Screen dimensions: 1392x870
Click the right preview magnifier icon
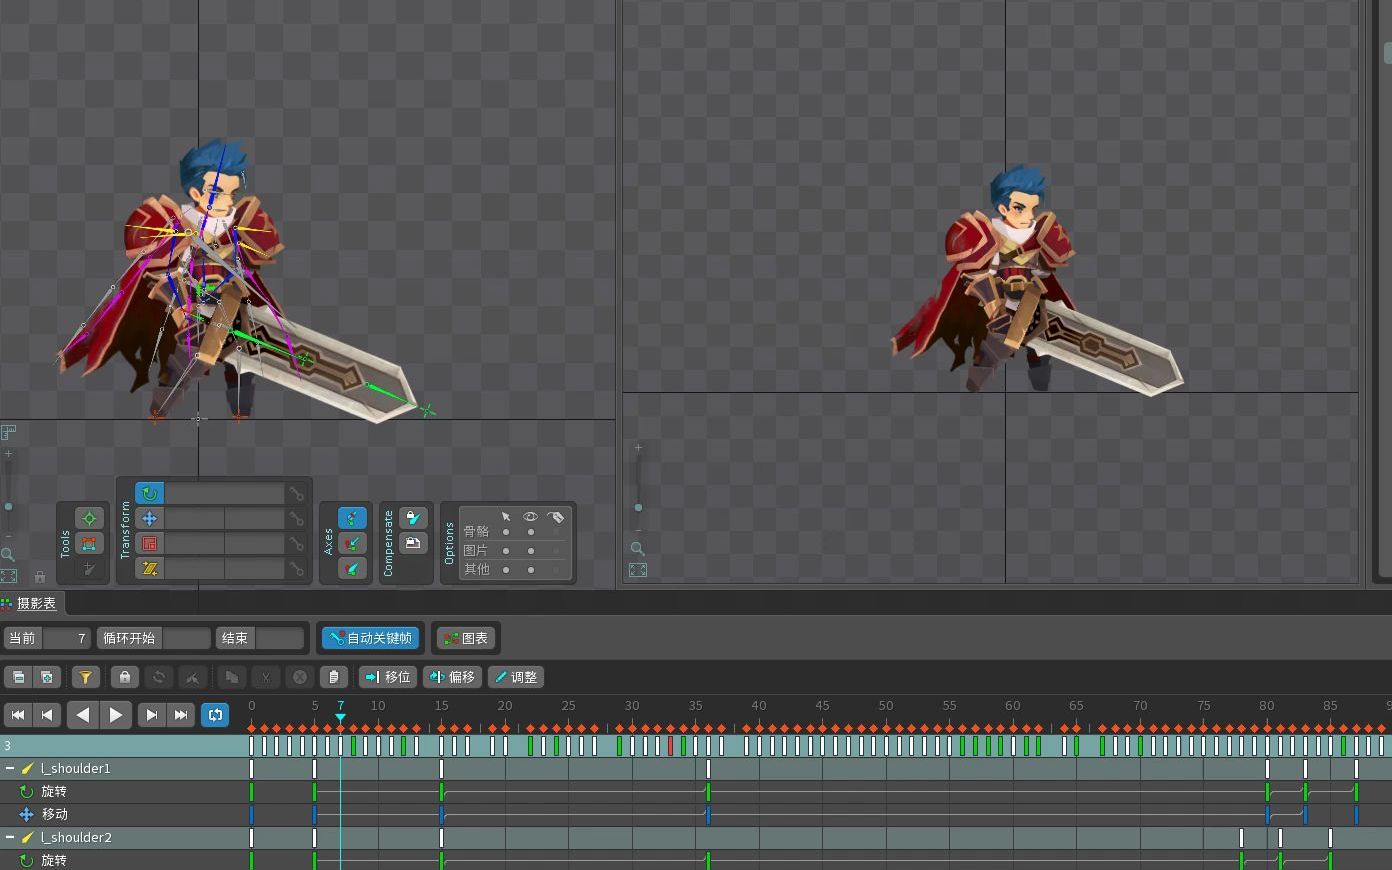tap(637, 548)
